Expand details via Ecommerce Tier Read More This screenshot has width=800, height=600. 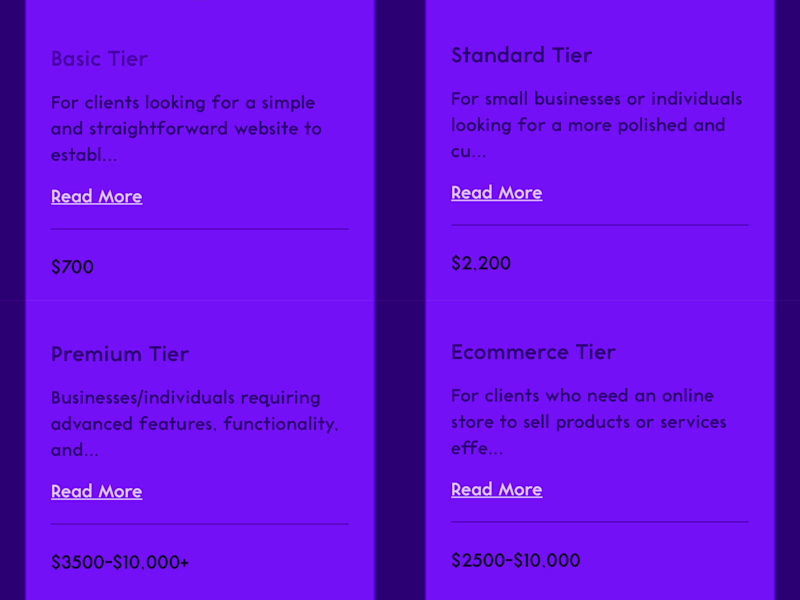point(497,489)
